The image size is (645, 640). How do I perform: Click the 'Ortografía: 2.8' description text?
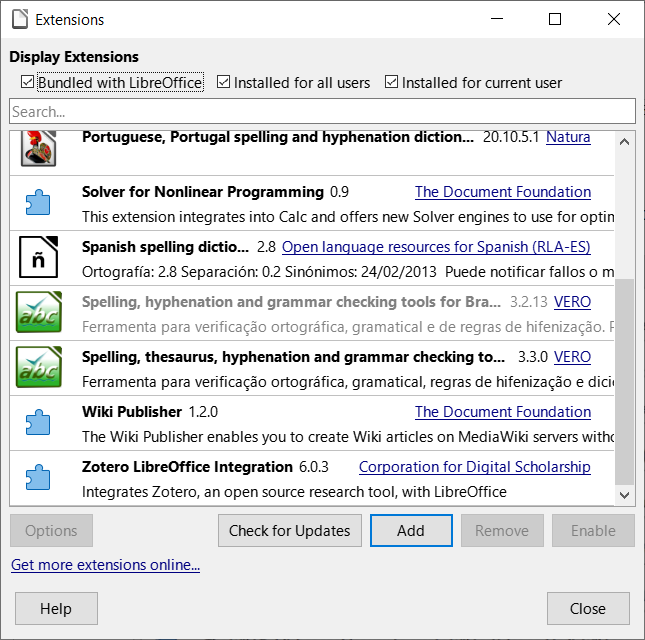(348, 272)
